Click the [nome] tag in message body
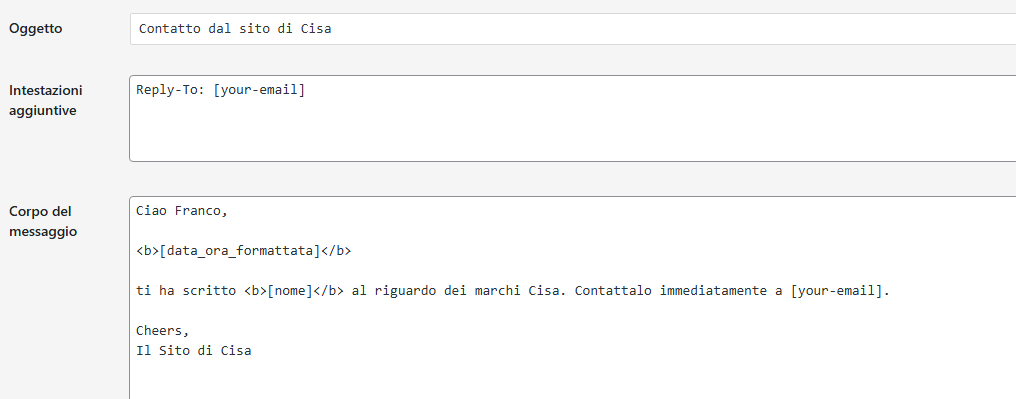Screen dimensions: 1016x399 point(290,291)
